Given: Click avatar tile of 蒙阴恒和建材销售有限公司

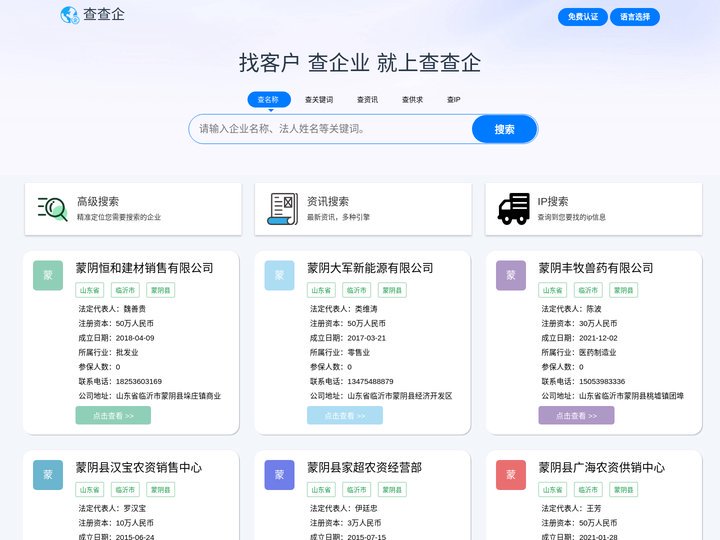Looking at the screenshot, I should [48, 275].
